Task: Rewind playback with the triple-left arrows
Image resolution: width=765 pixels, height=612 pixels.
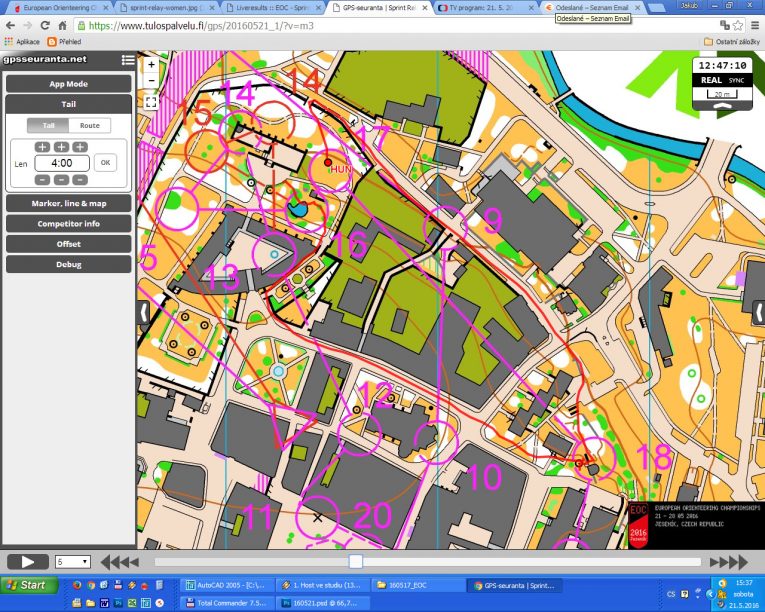Action: click(x=120, y=562)
